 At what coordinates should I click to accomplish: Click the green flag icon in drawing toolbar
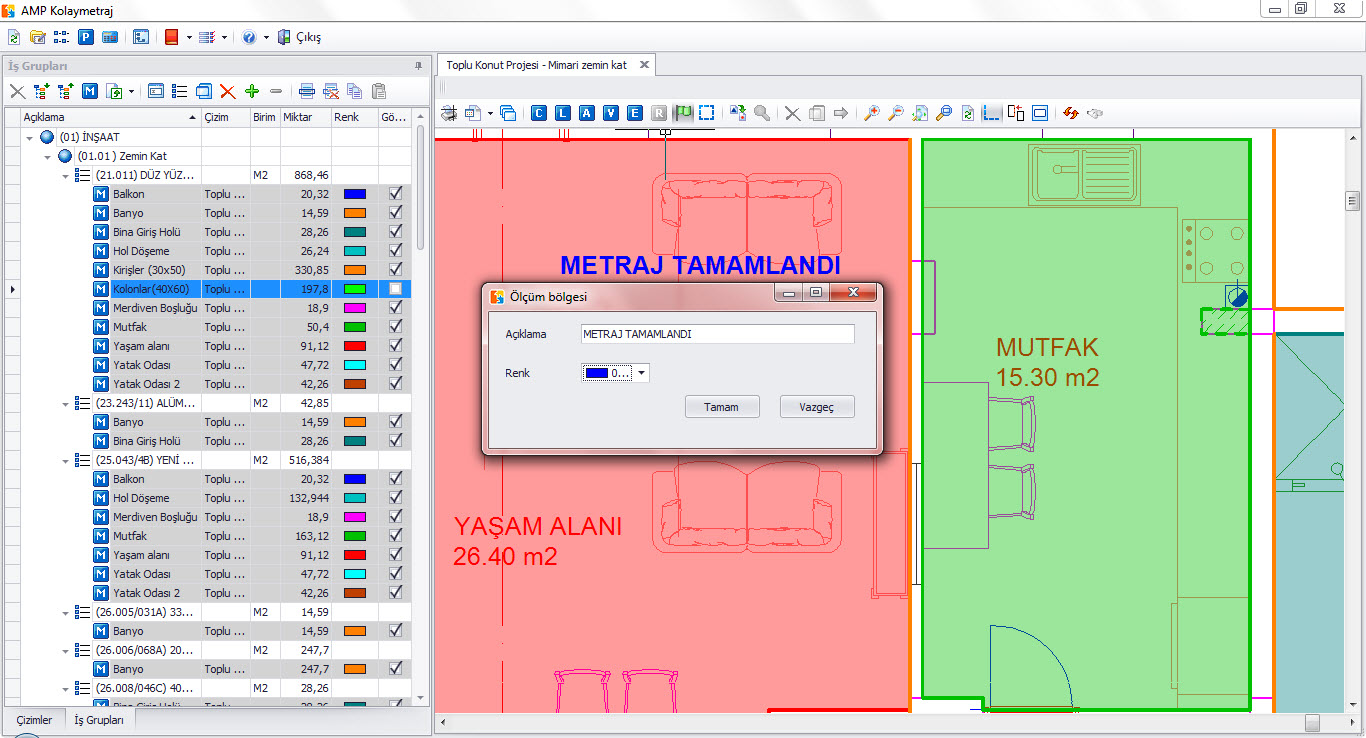click(x=684, y=113)
